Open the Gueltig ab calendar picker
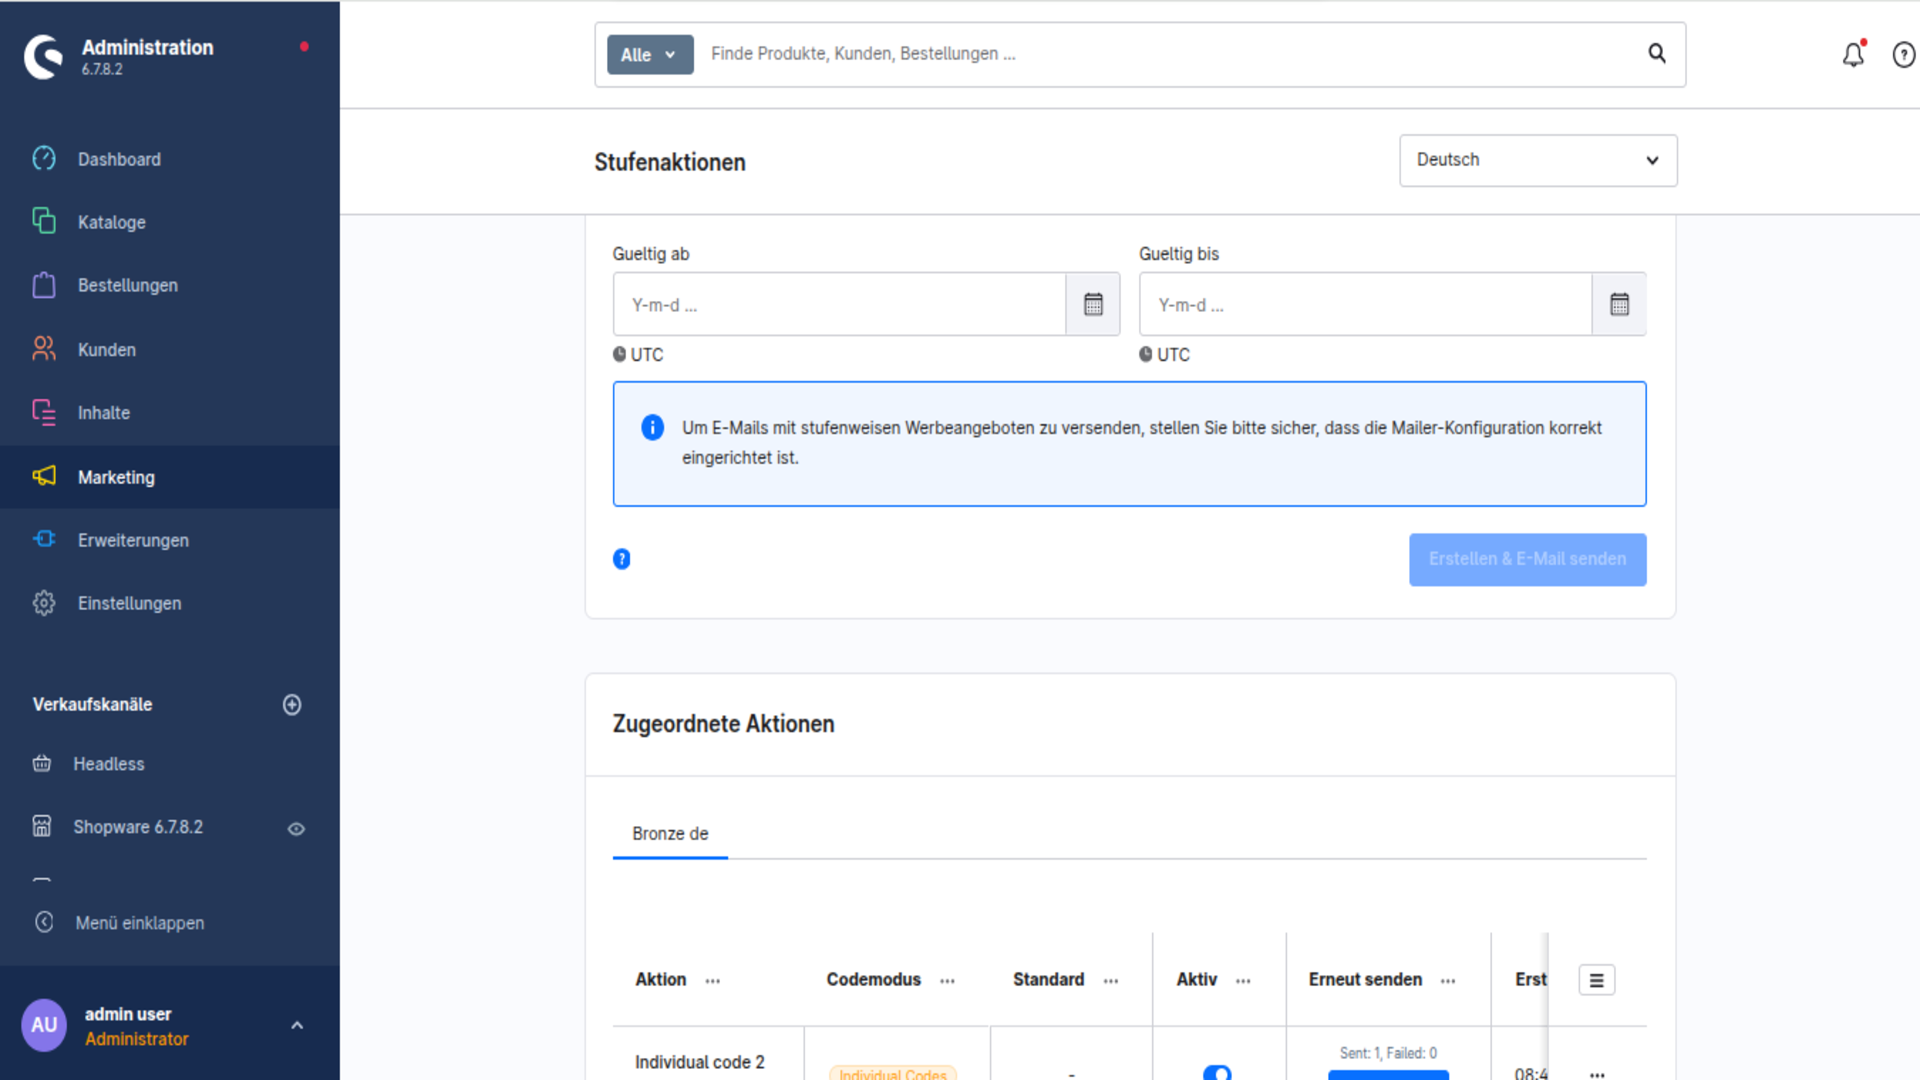 click(1093, 304)
